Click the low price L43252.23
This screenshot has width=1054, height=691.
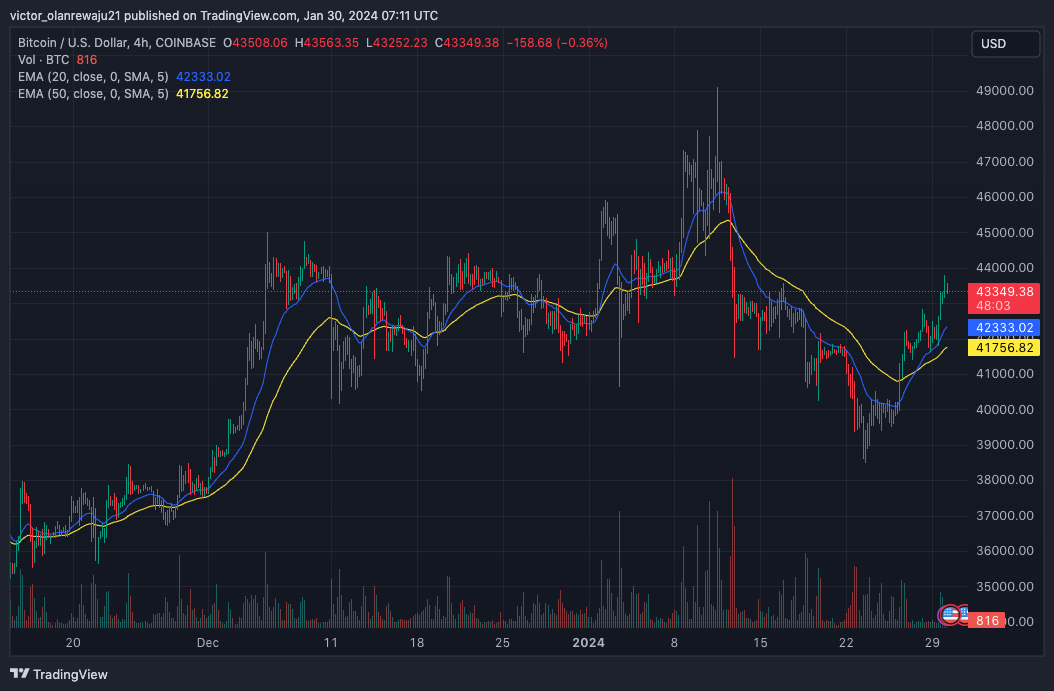pos(397,42)
